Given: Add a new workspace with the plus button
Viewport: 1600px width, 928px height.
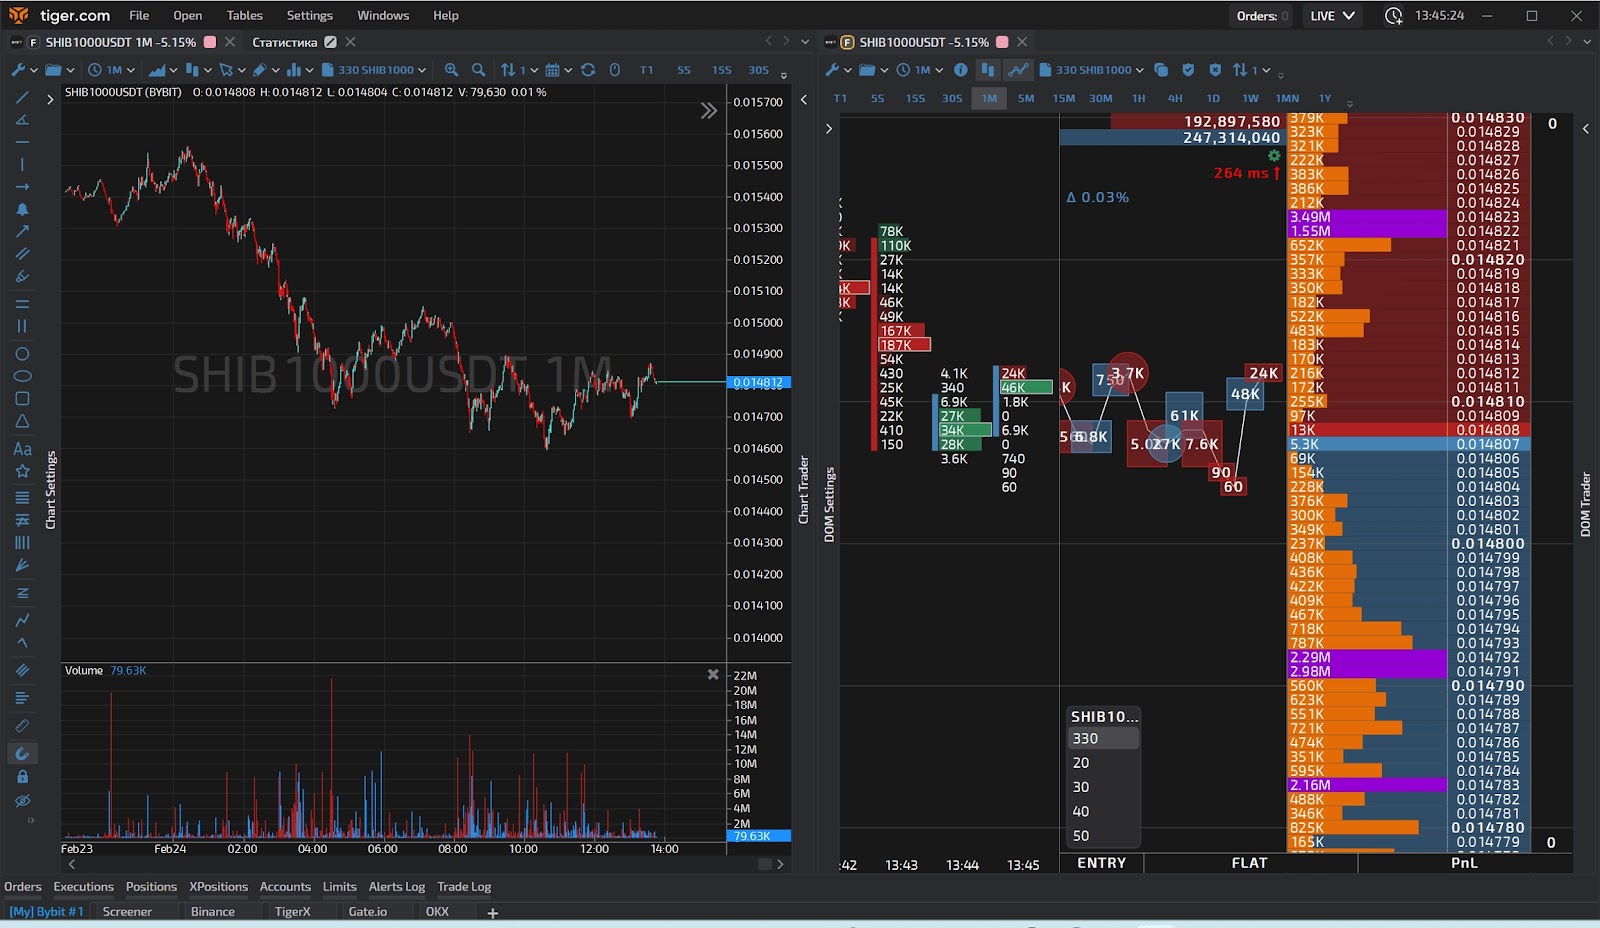Looking at the screenshot, I should [492, 913].
